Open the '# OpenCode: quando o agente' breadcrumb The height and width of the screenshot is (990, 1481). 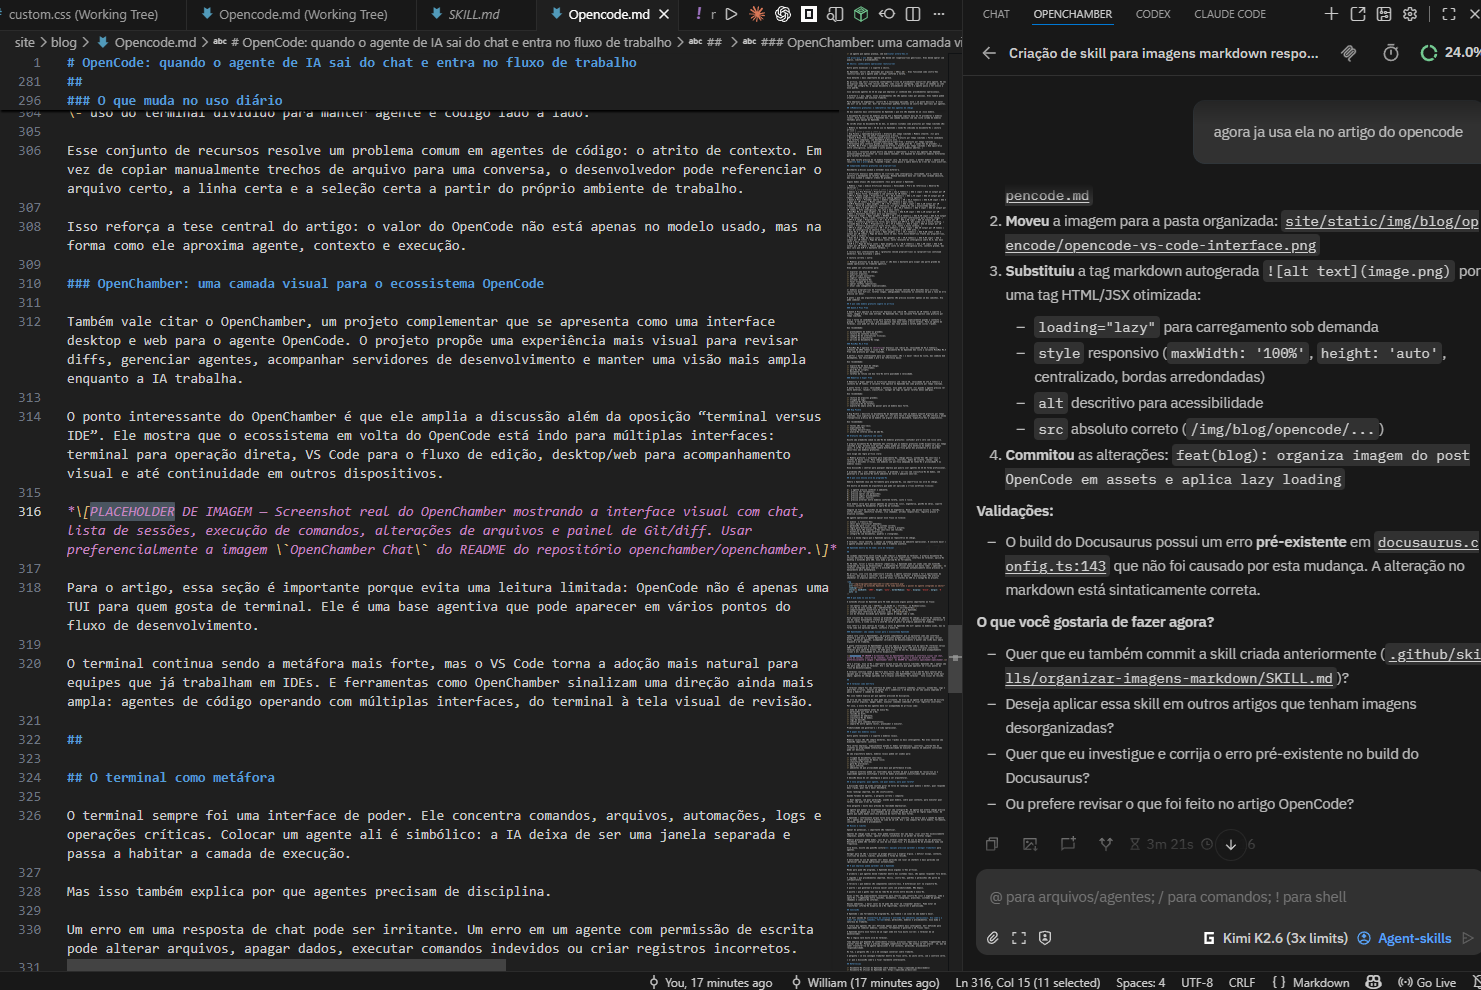coord(442,42)
